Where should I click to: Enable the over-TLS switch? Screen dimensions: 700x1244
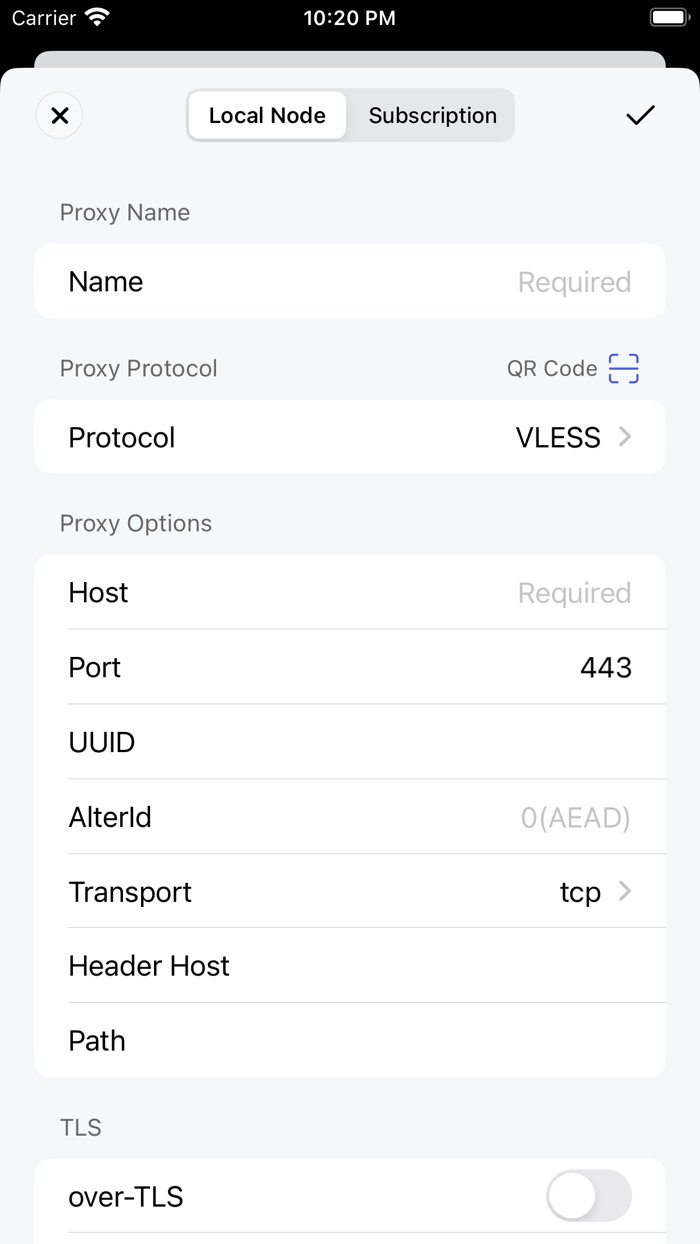click(x=588, y=1196)
